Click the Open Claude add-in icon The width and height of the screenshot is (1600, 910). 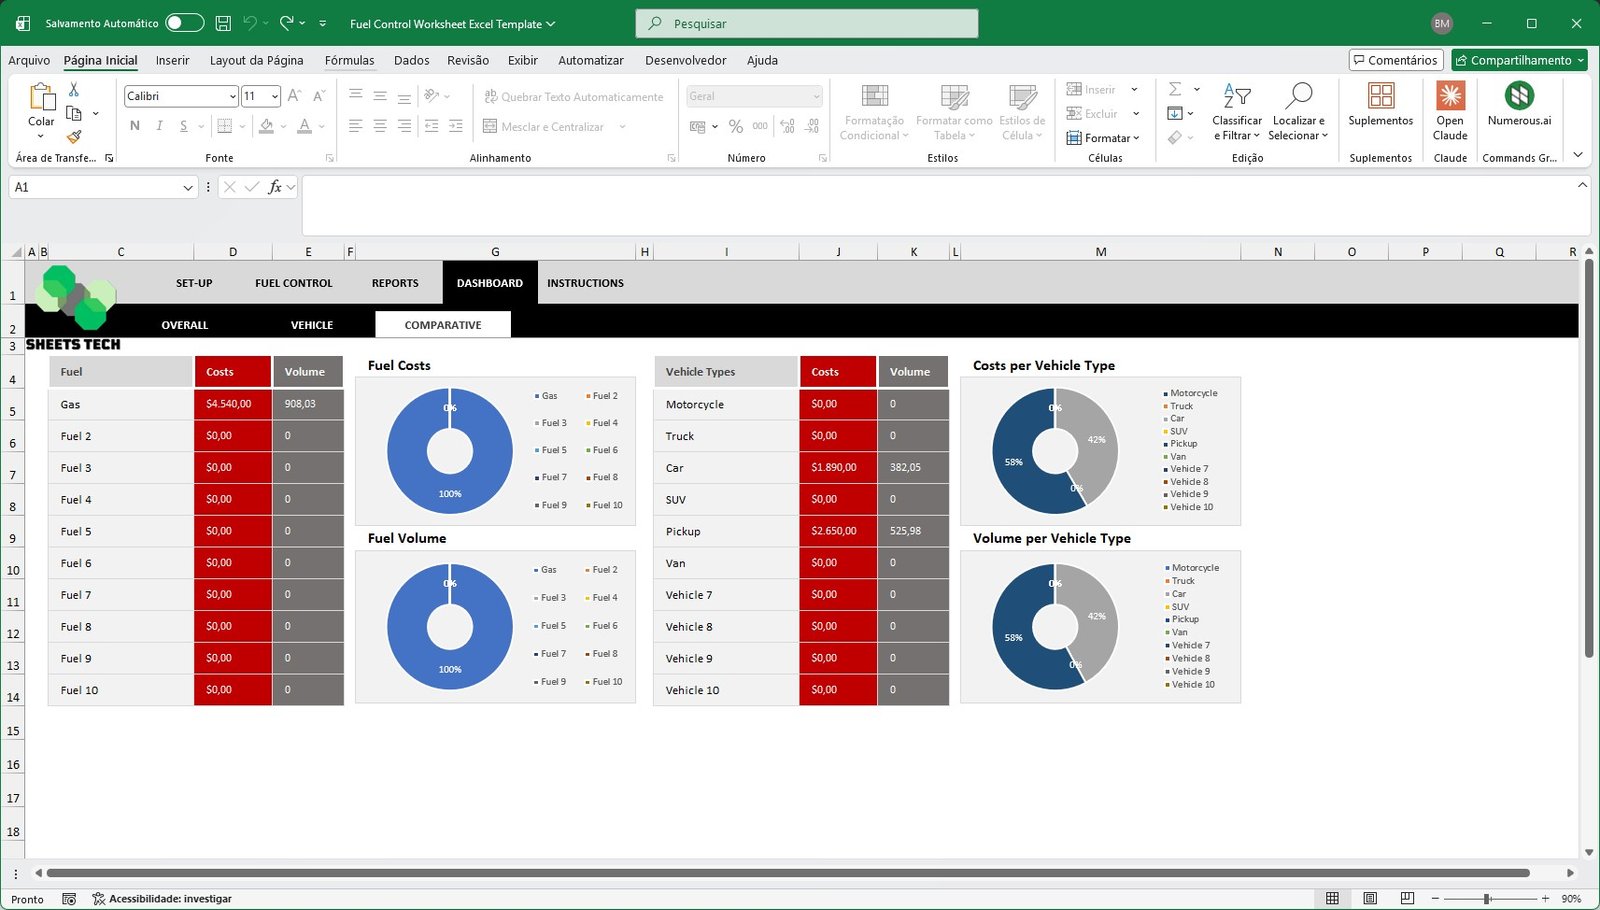1450,97
